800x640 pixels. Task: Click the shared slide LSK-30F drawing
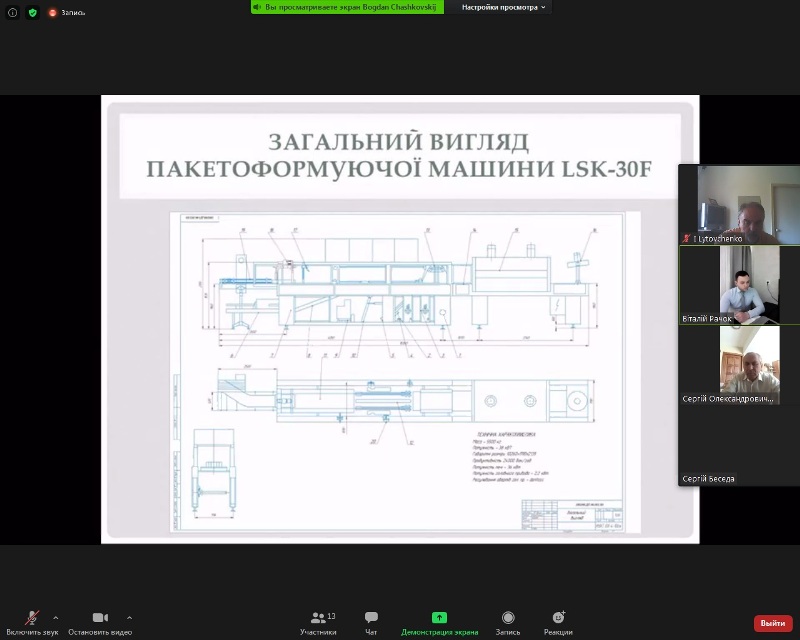pyautogui.click(x=400, y=370)
